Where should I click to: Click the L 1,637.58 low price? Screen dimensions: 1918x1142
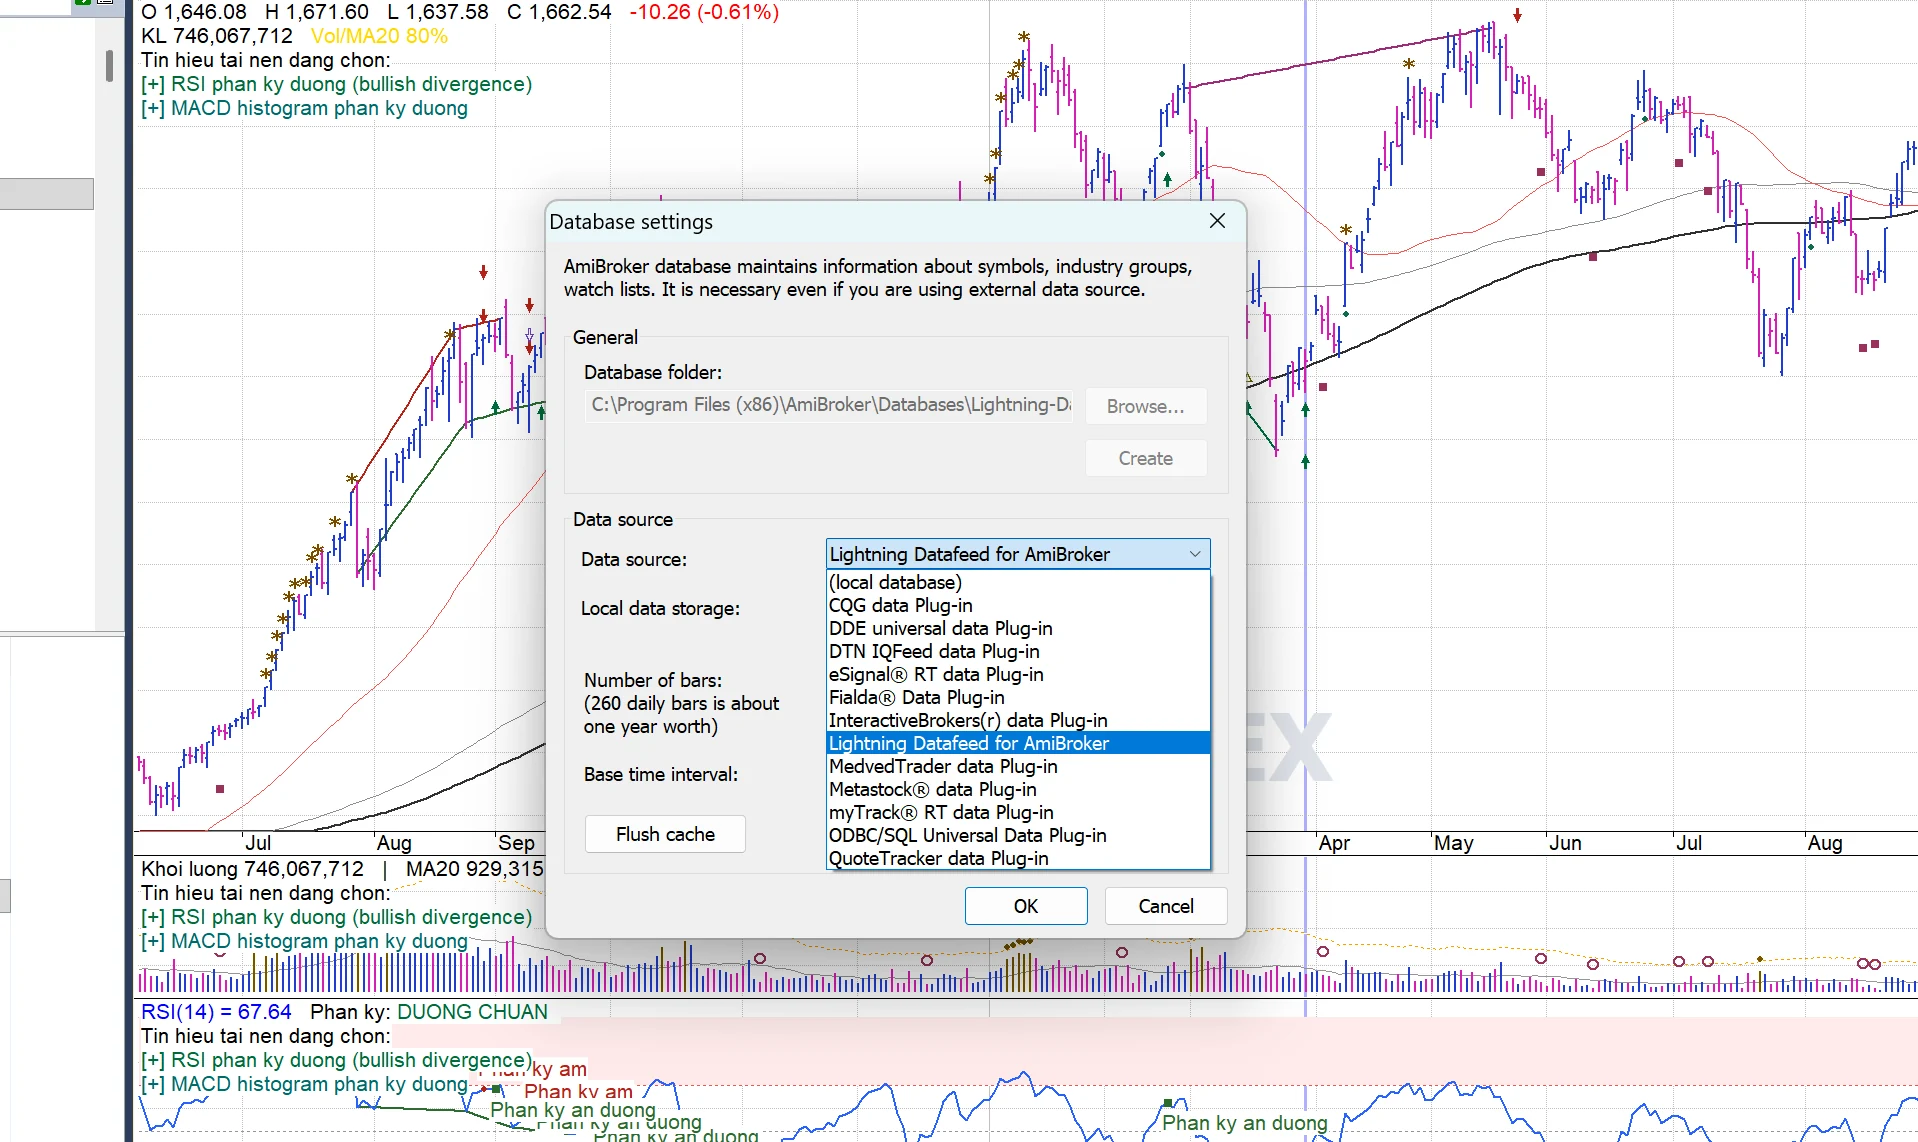438,12
